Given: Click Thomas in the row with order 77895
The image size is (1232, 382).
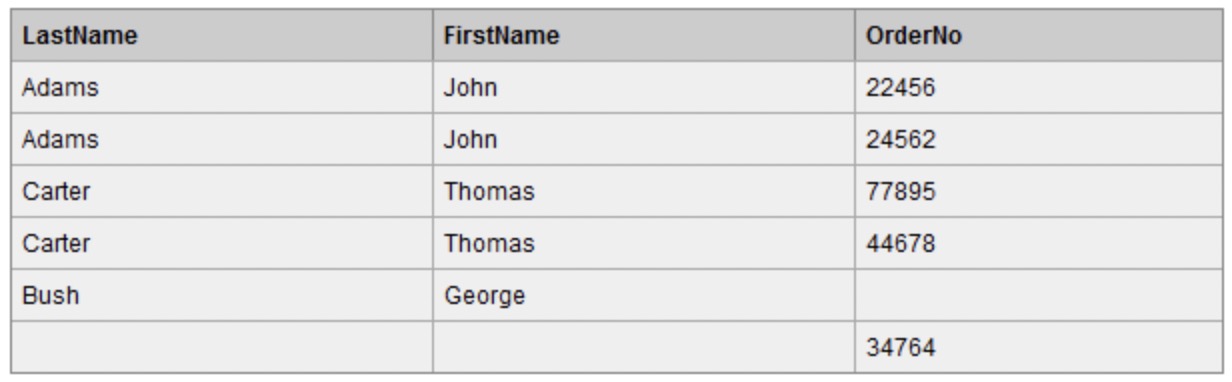Looking at the screenshot, I should click(x=642, y=192).
